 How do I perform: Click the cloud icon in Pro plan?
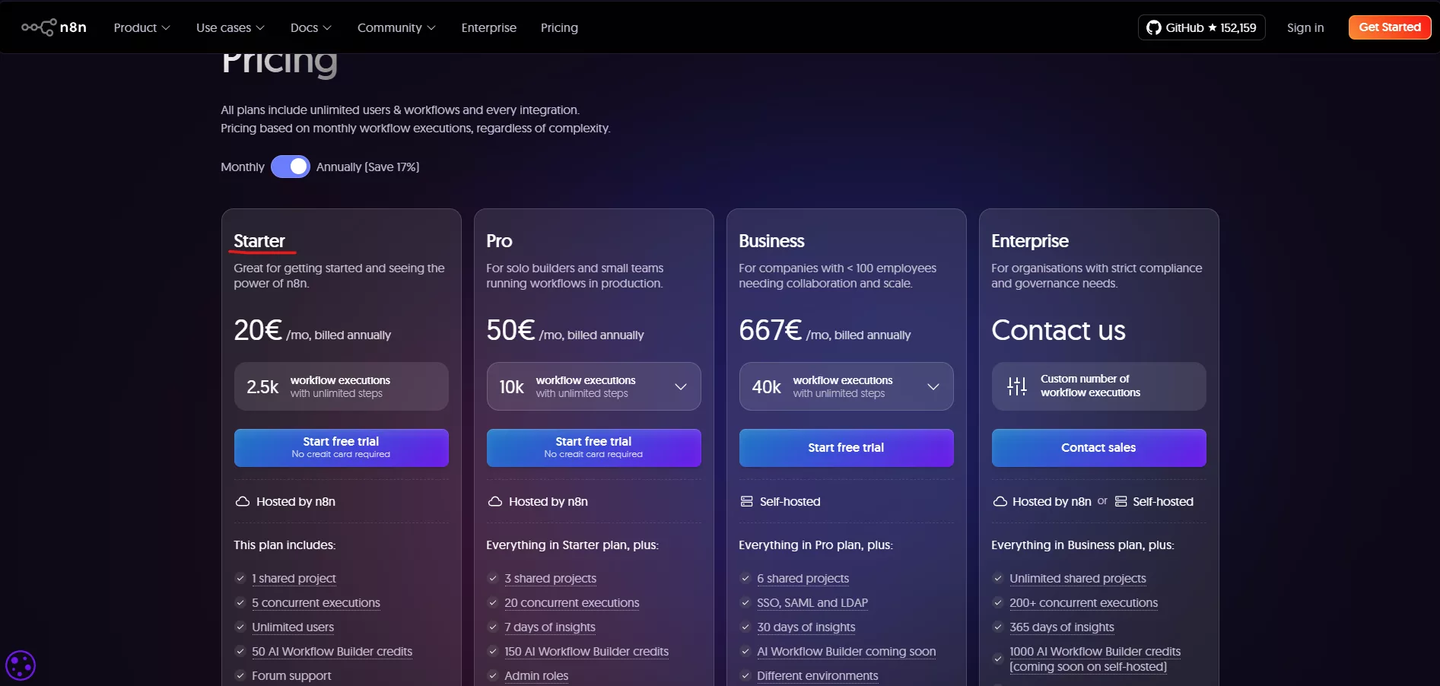pos(494,501)
